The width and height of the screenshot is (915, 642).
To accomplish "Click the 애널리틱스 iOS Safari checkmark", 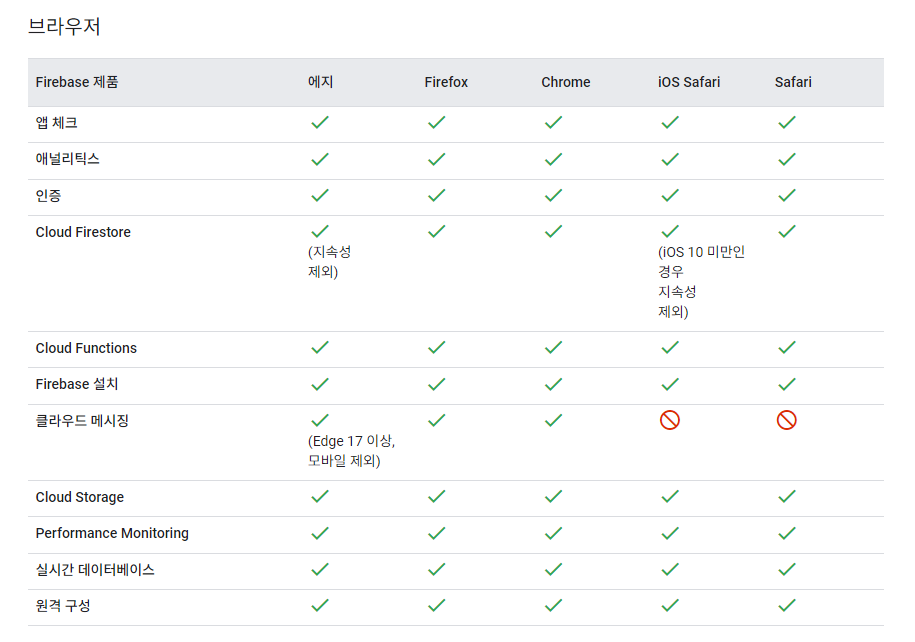I will coord(670,159).
